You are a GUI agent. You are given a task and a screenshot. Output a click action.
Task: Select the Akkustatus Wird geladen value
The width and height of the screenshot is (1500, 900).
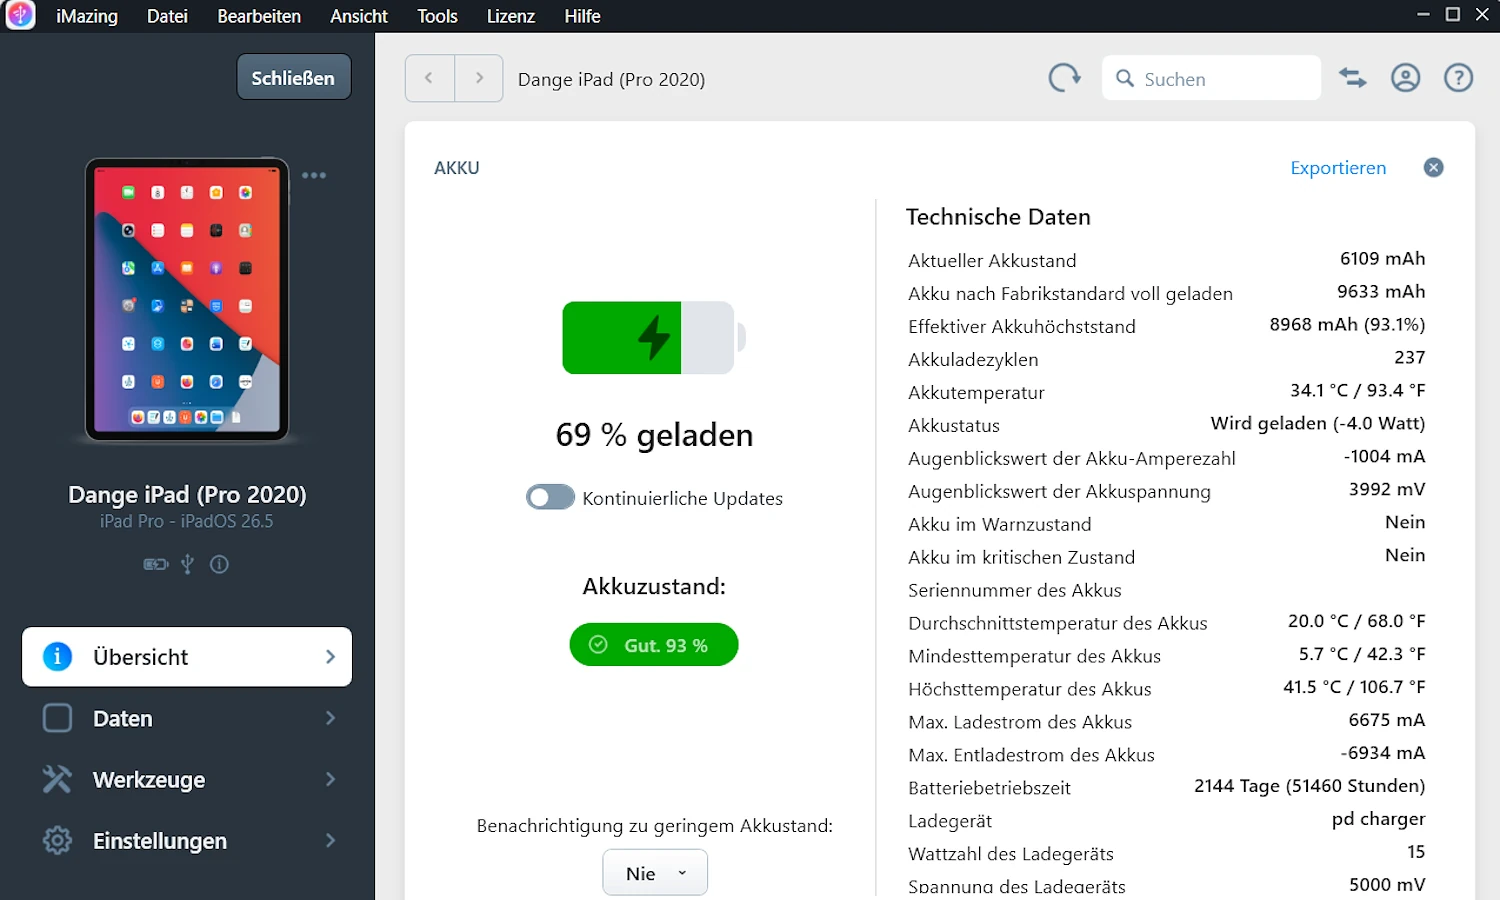(1318, 423)
